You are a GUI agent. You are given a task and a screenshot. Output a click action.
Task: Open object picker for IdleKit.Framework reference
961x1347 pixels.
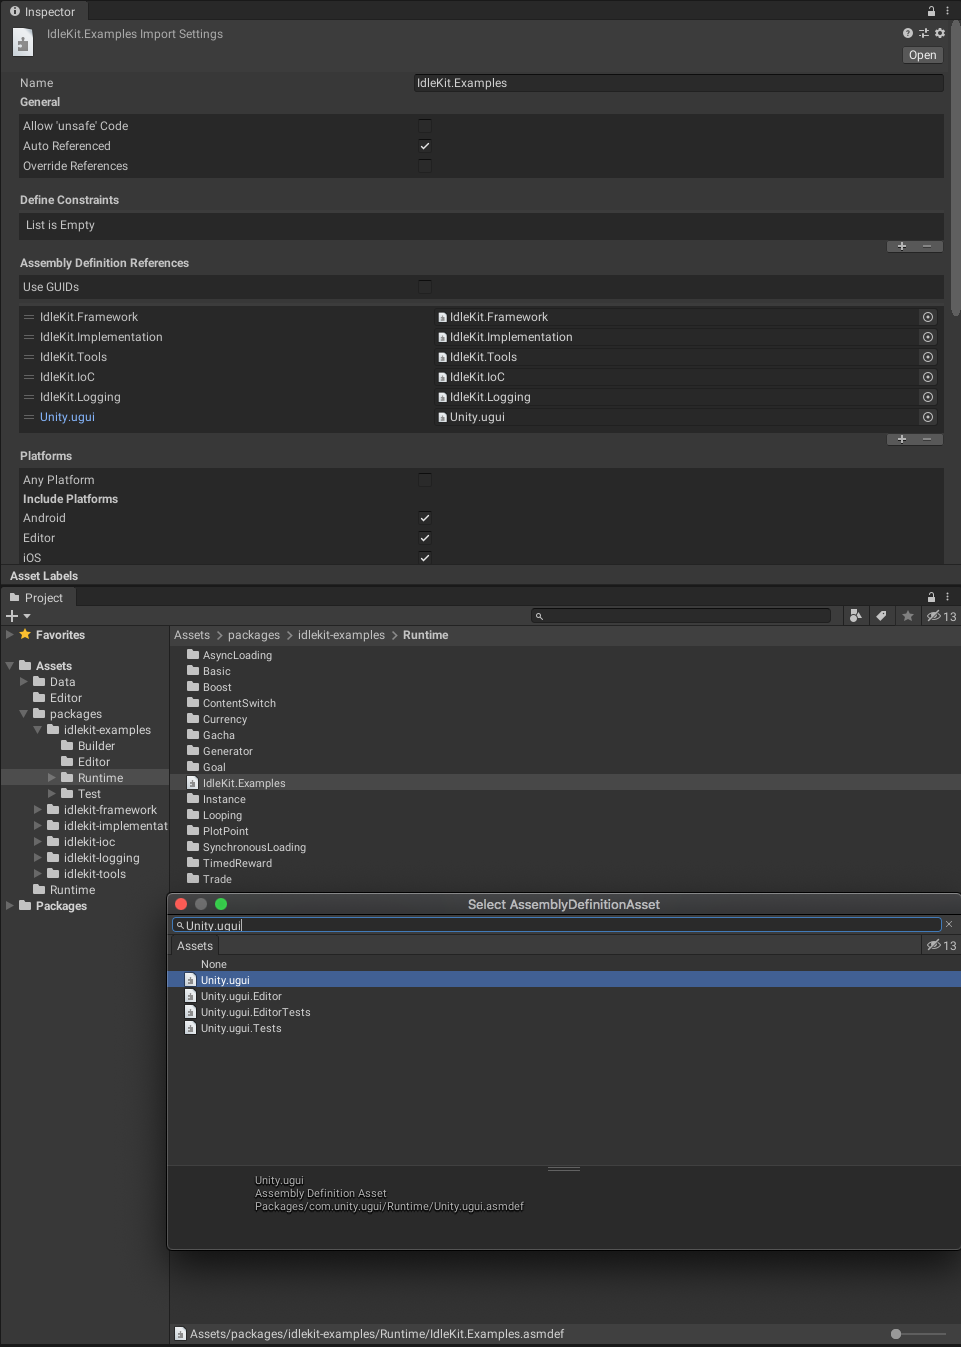tap(928, 317)
